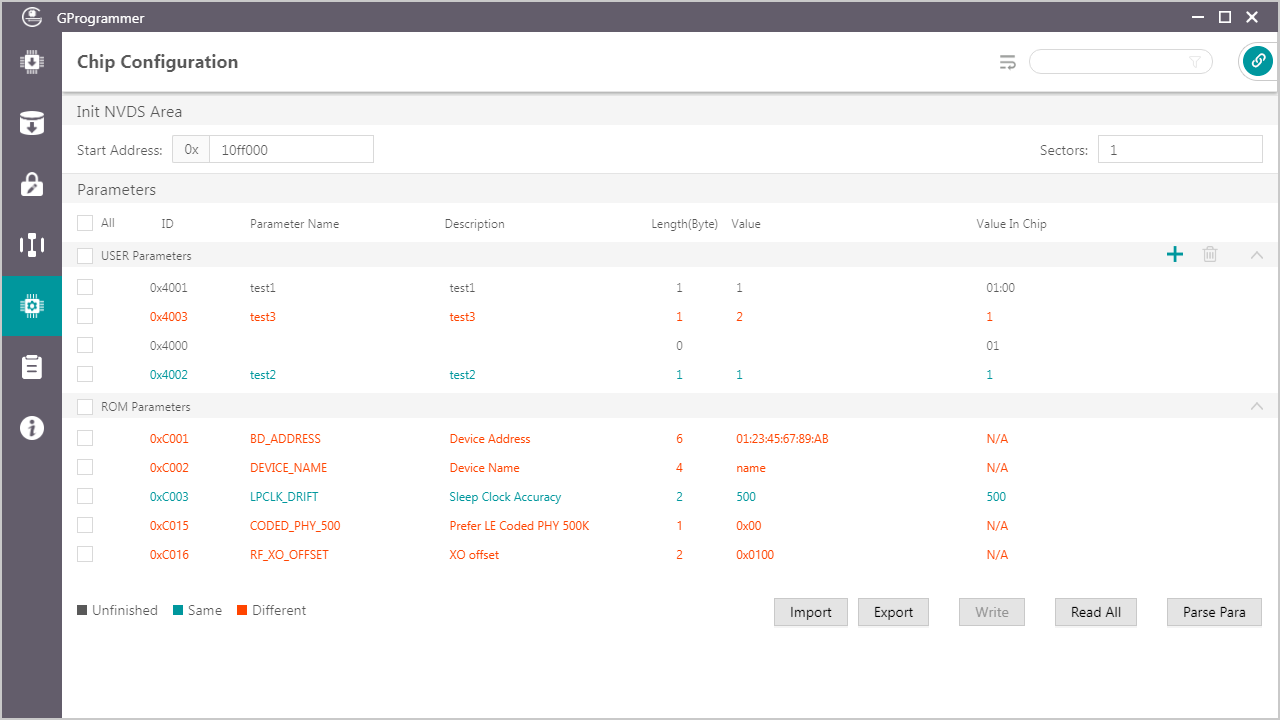Open the chip firmware download page in sidebar

coord(31,62)
